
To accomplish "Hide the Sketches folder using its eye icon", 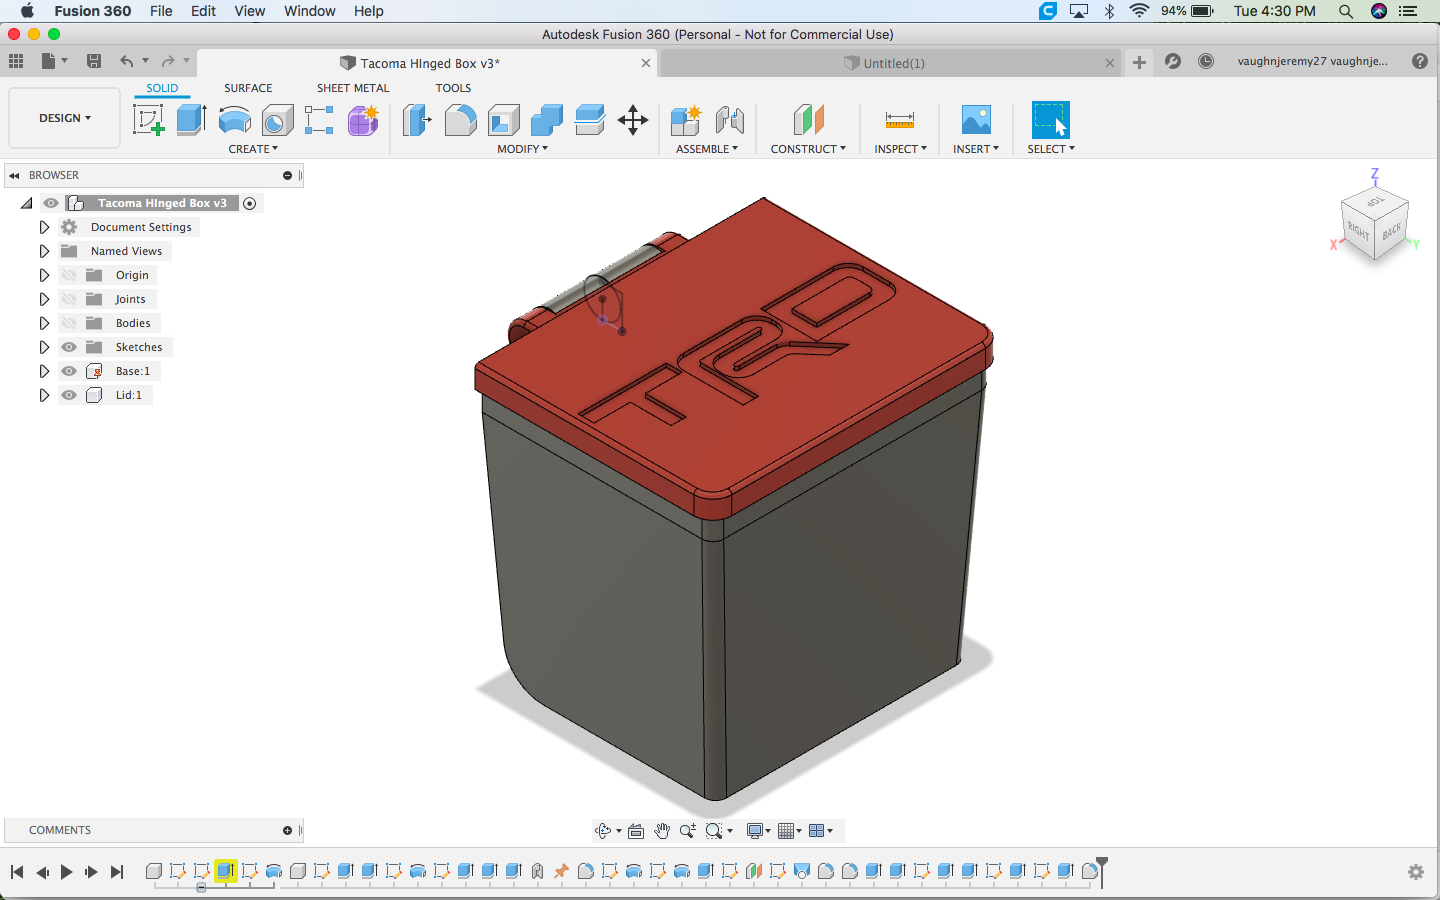I will (x=69, y=347).
